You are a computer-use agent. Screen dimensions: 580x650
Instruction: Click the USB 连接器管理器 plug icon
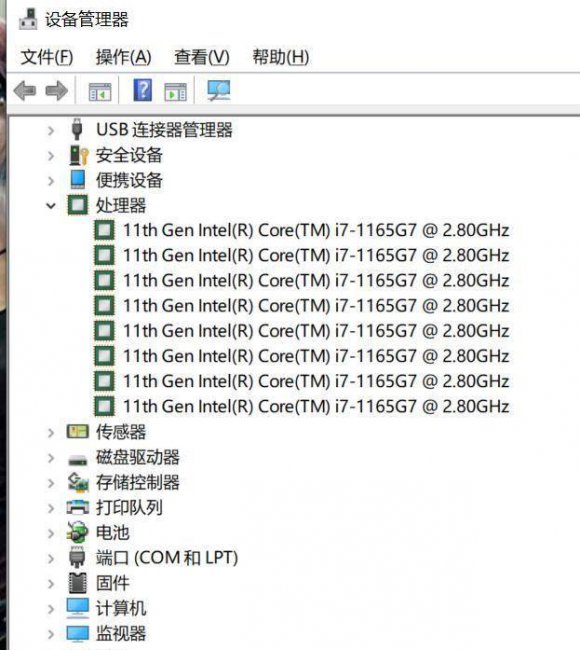(77, 129)
